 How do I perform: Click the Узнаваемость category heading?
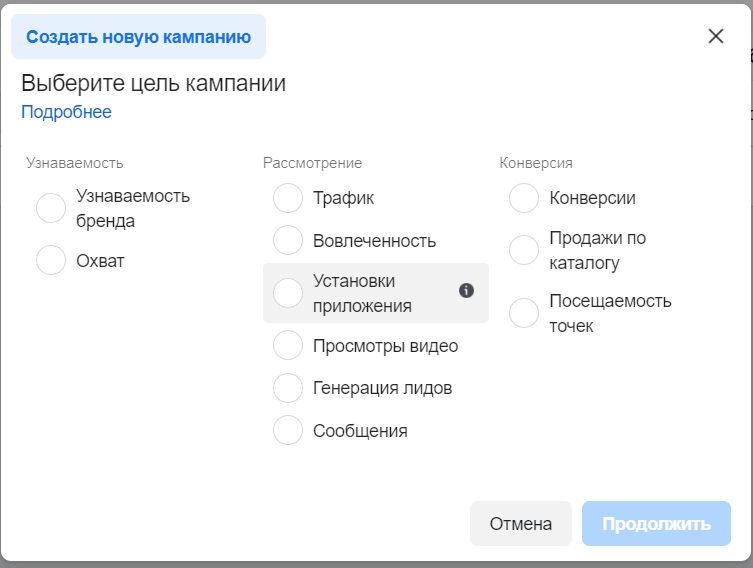[x=74, y=163]
